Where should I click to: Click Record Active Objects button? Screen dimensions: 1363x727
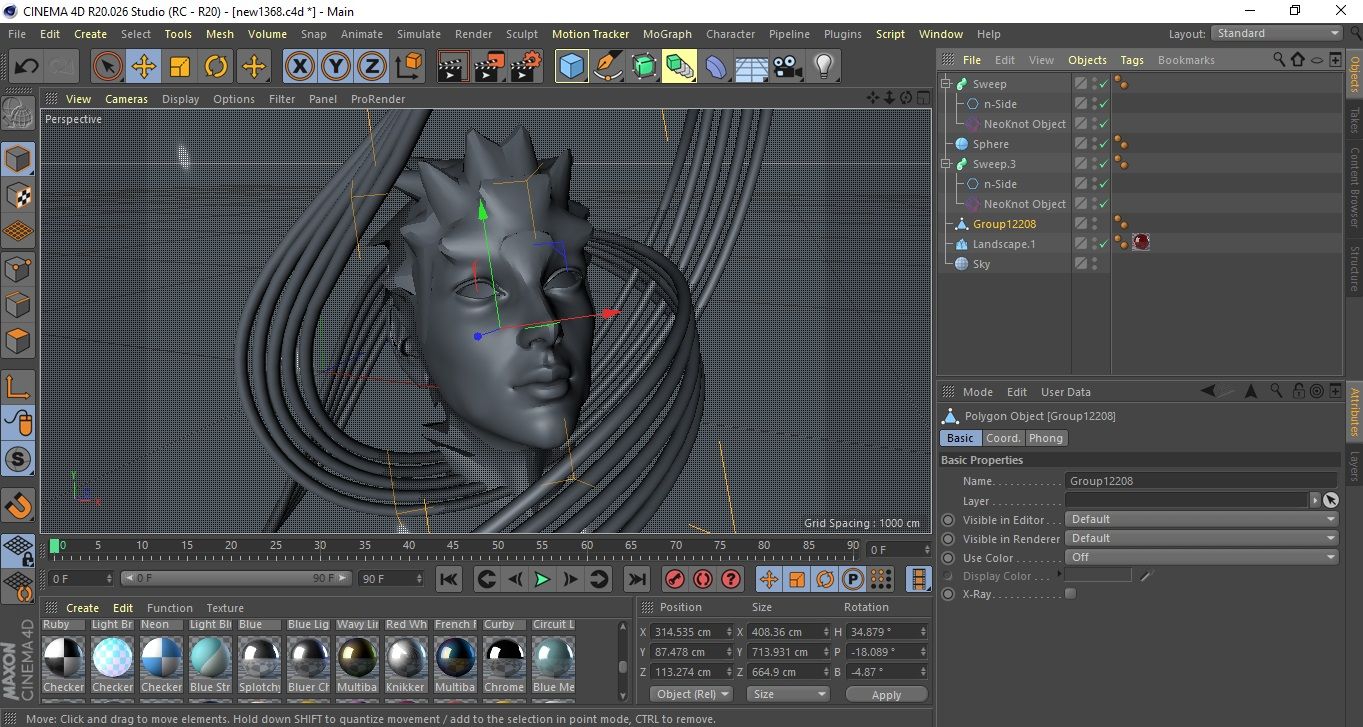click(675, 579)
